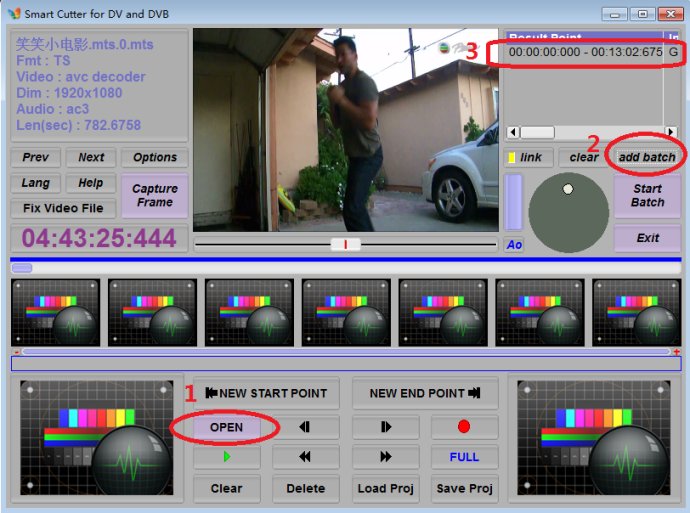Screen dimensions: 690x513
Task: Click the Clear button below play
Action: (x=227, y=488)
